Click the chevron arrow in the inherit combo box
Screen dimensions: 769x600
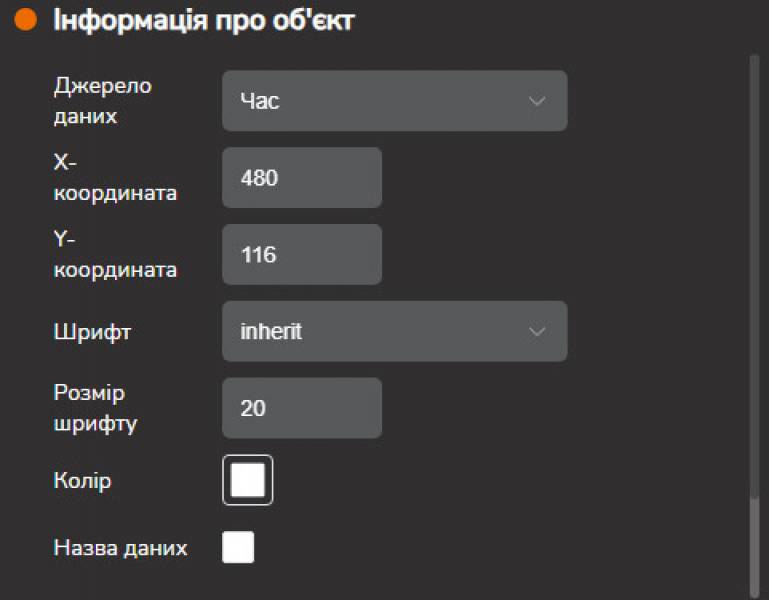pyautogui.click(x=537, y=331)
